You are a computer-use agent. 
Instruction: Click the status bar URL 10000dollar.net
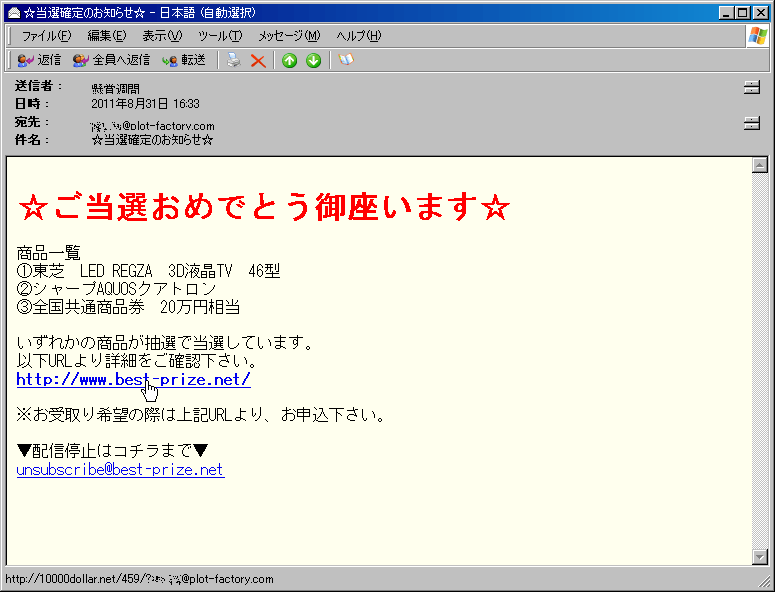[x=139, y=579]
